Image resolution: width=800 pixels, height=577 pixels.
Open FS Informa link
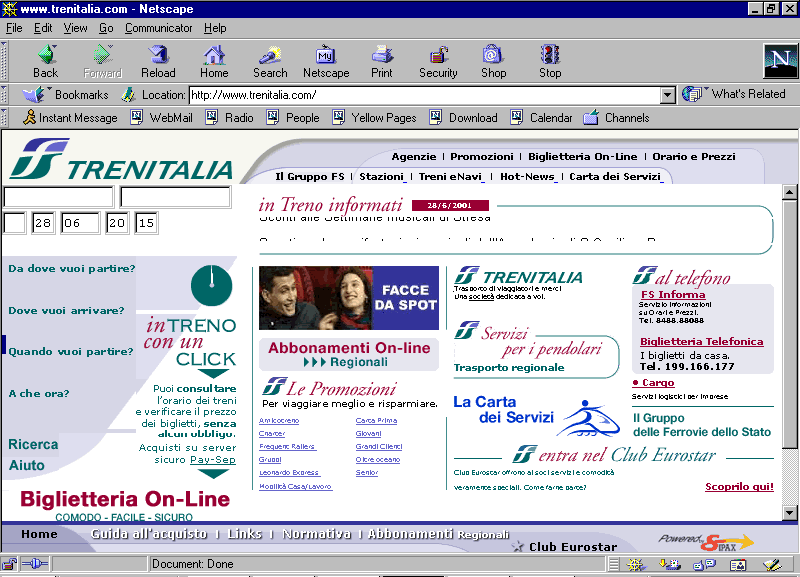[x=673, y=294]
